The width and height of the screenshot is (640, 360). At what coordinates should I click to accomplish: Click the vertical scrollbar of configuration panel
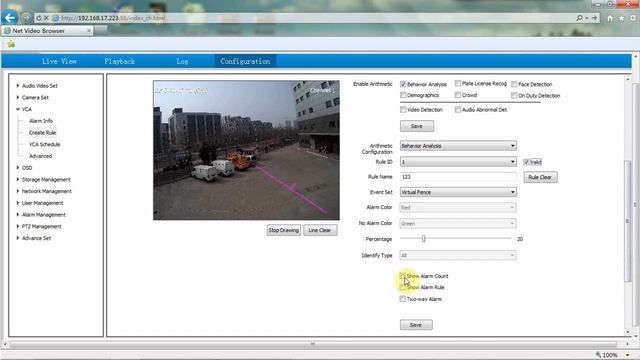[628, 220]
